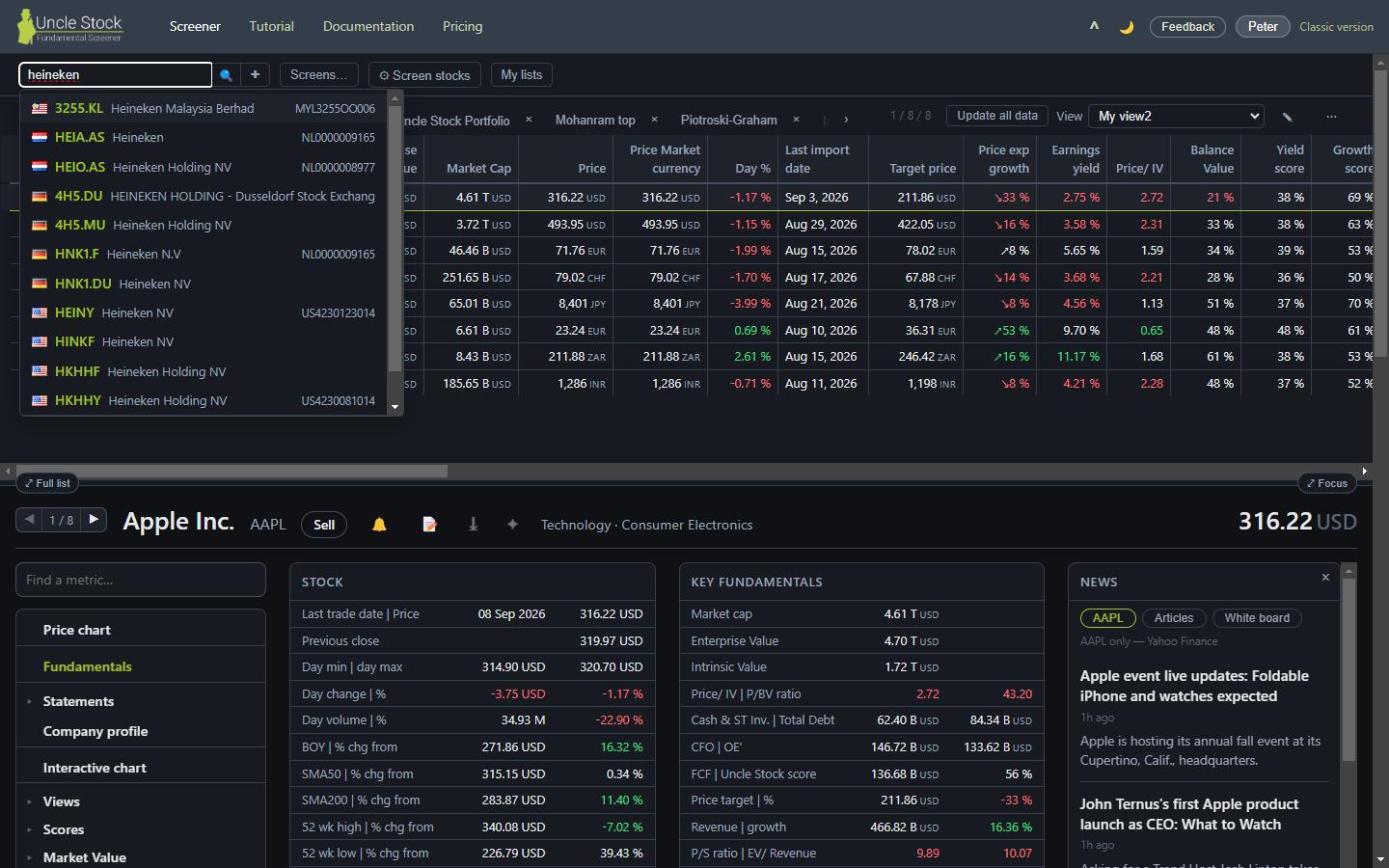Image resolution: width=1389 pixels, height=868 pixels.
Task: Click the magnifier search icon next to heineken
Action: click(226, 75)
